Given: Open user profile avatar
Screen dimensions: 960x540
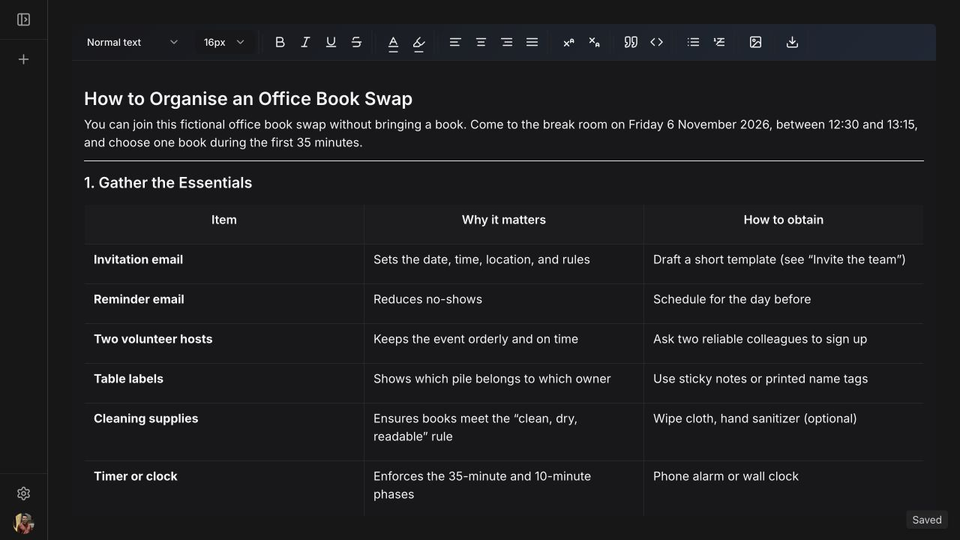Looking at the screenshot, I should [x=23, y=523].
